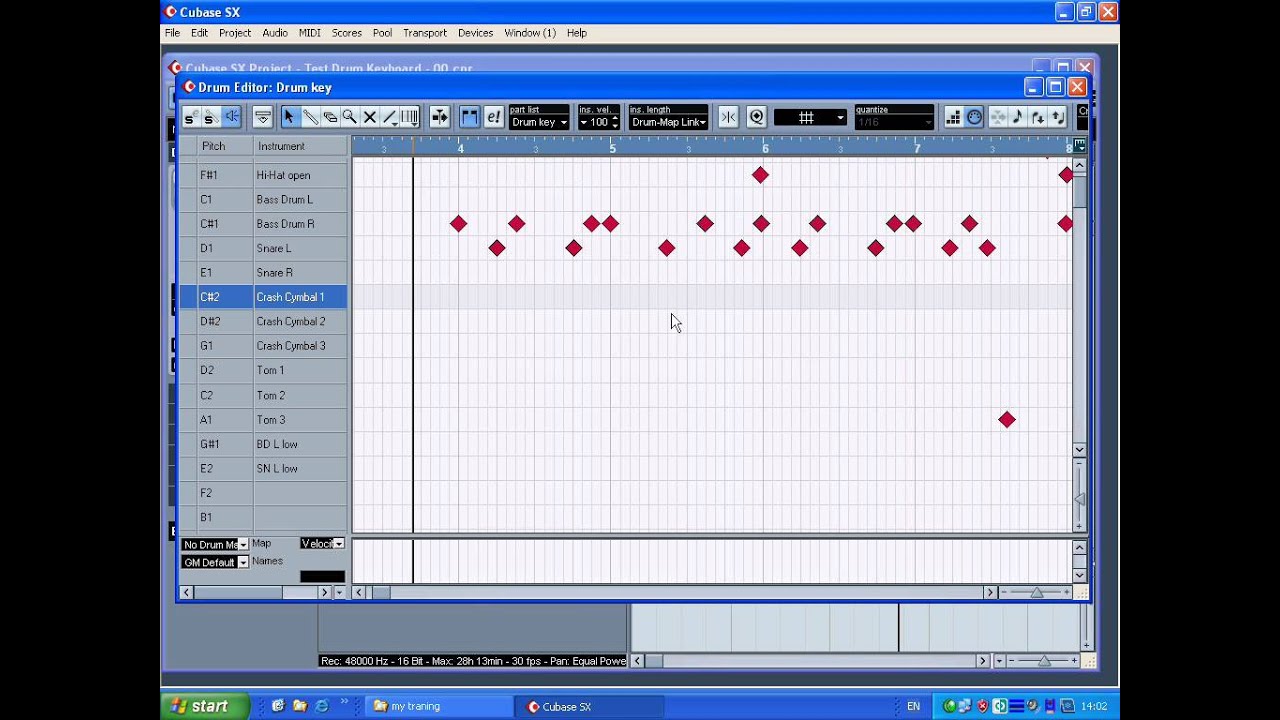Select the Mute (X) tool
The width and height of the screenshot is (1280, 720).
pyautogui.click(x=370, y=118)
